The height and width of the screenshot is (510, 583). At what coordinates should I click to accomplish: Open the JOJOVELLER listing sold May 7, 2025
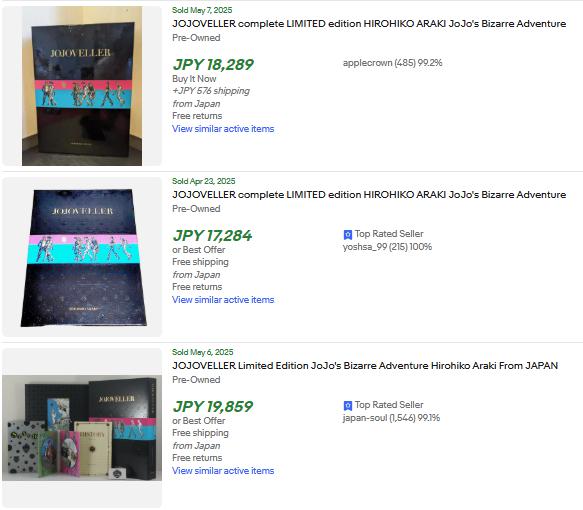pos(369,24)
